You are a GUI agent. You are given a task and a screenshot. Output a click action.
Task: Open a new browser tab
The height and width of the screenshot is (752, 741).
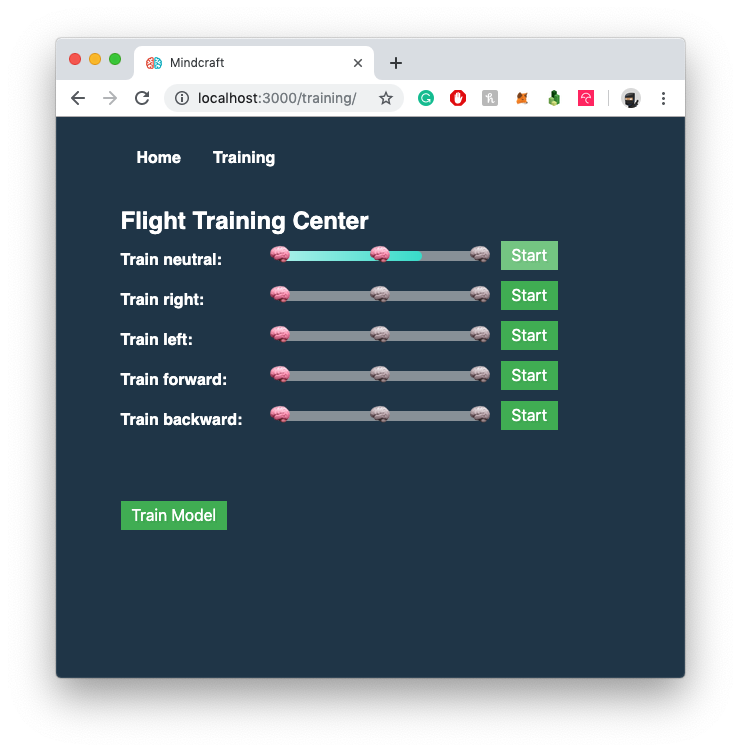tap(396, 63)
